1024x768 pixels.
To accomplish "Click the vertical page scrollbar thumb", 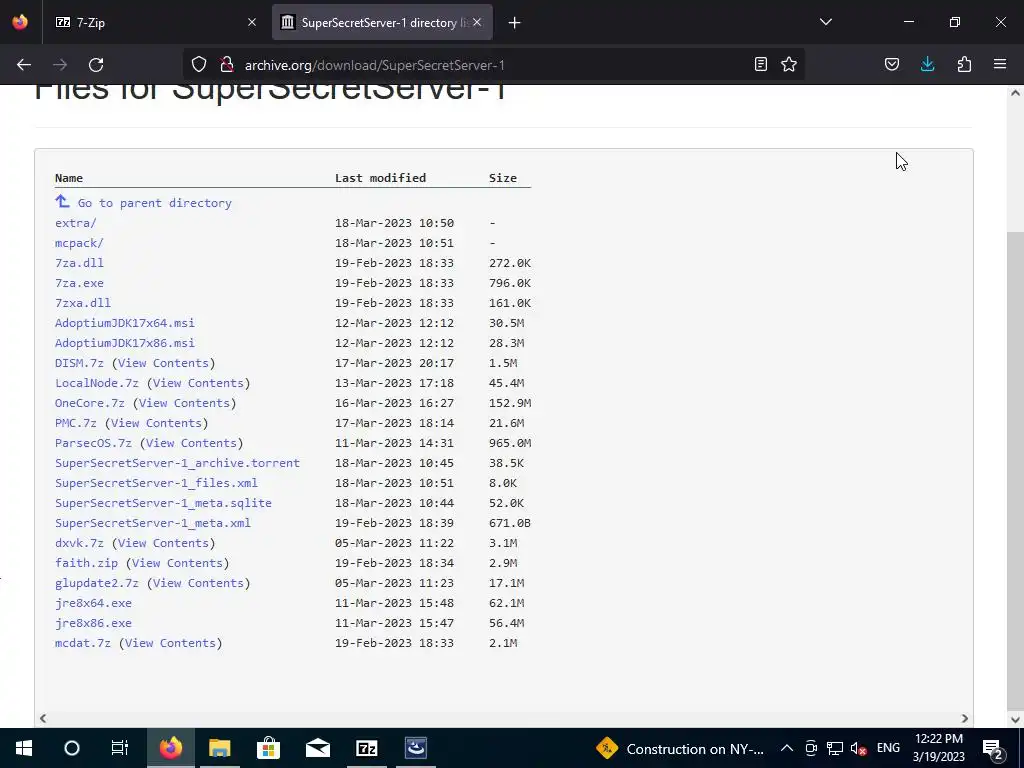I will coord(1015,469).
